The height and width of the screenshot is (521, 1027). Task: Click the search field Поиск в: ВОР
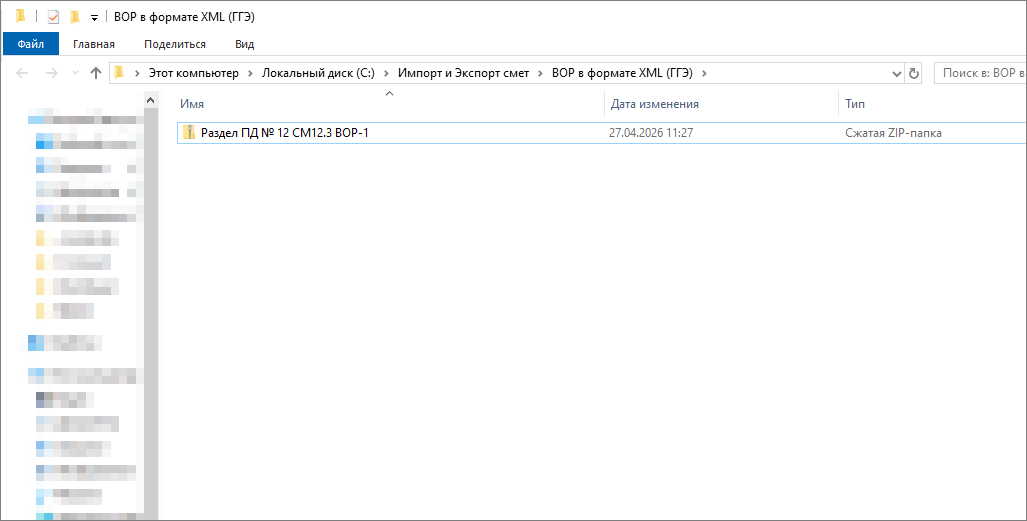980,73
